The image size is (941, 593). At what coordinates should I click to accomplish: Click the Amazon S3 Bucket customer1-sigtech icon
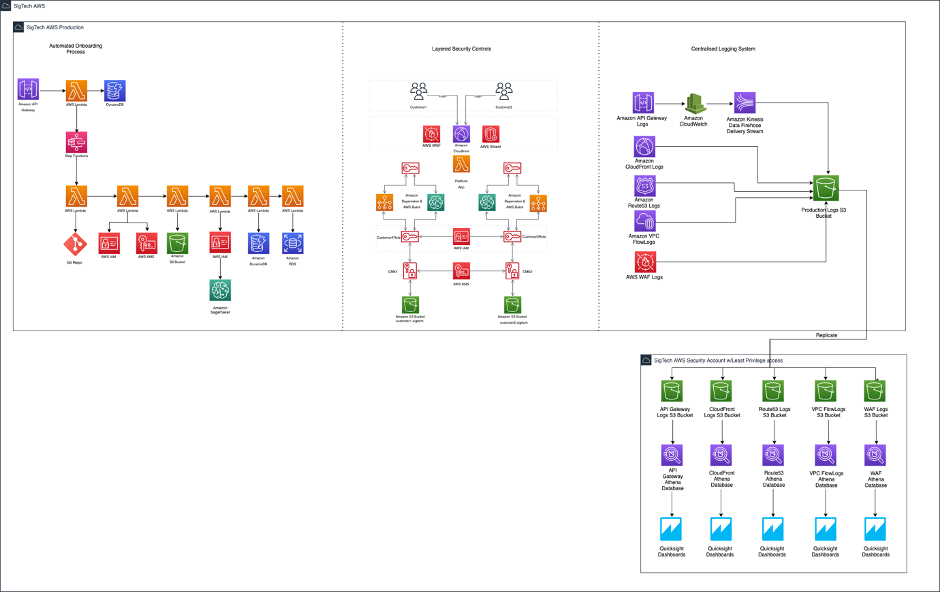[x=410, y=304]
